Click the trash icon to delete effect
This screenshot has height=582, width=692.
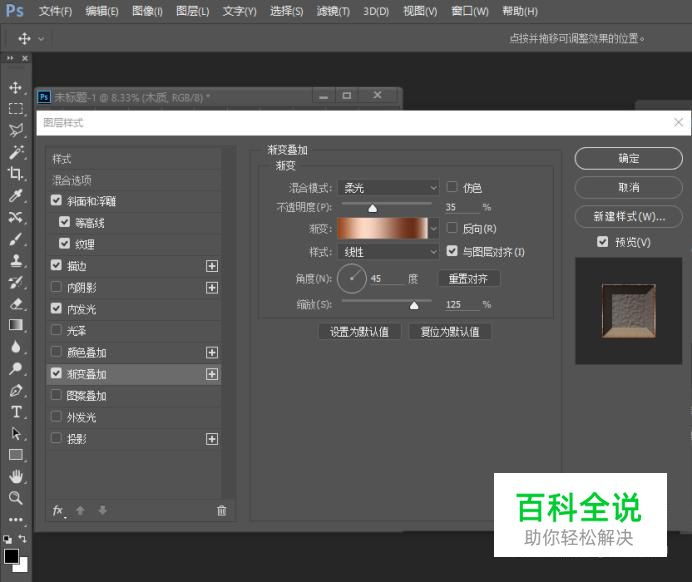pos(222,510)
